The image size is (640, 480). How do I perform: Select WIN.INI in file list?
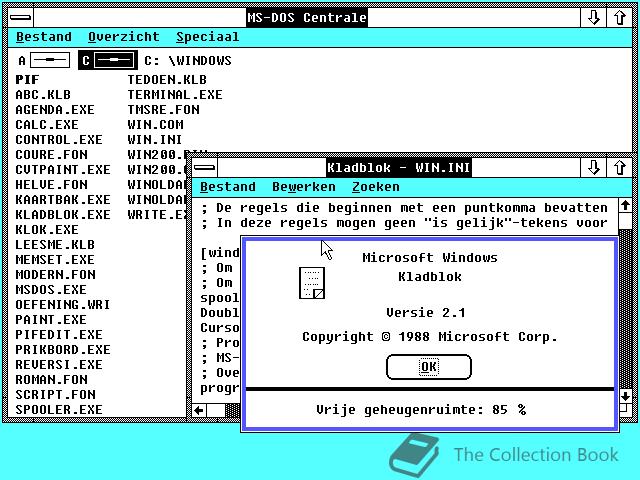pos(154,140)
